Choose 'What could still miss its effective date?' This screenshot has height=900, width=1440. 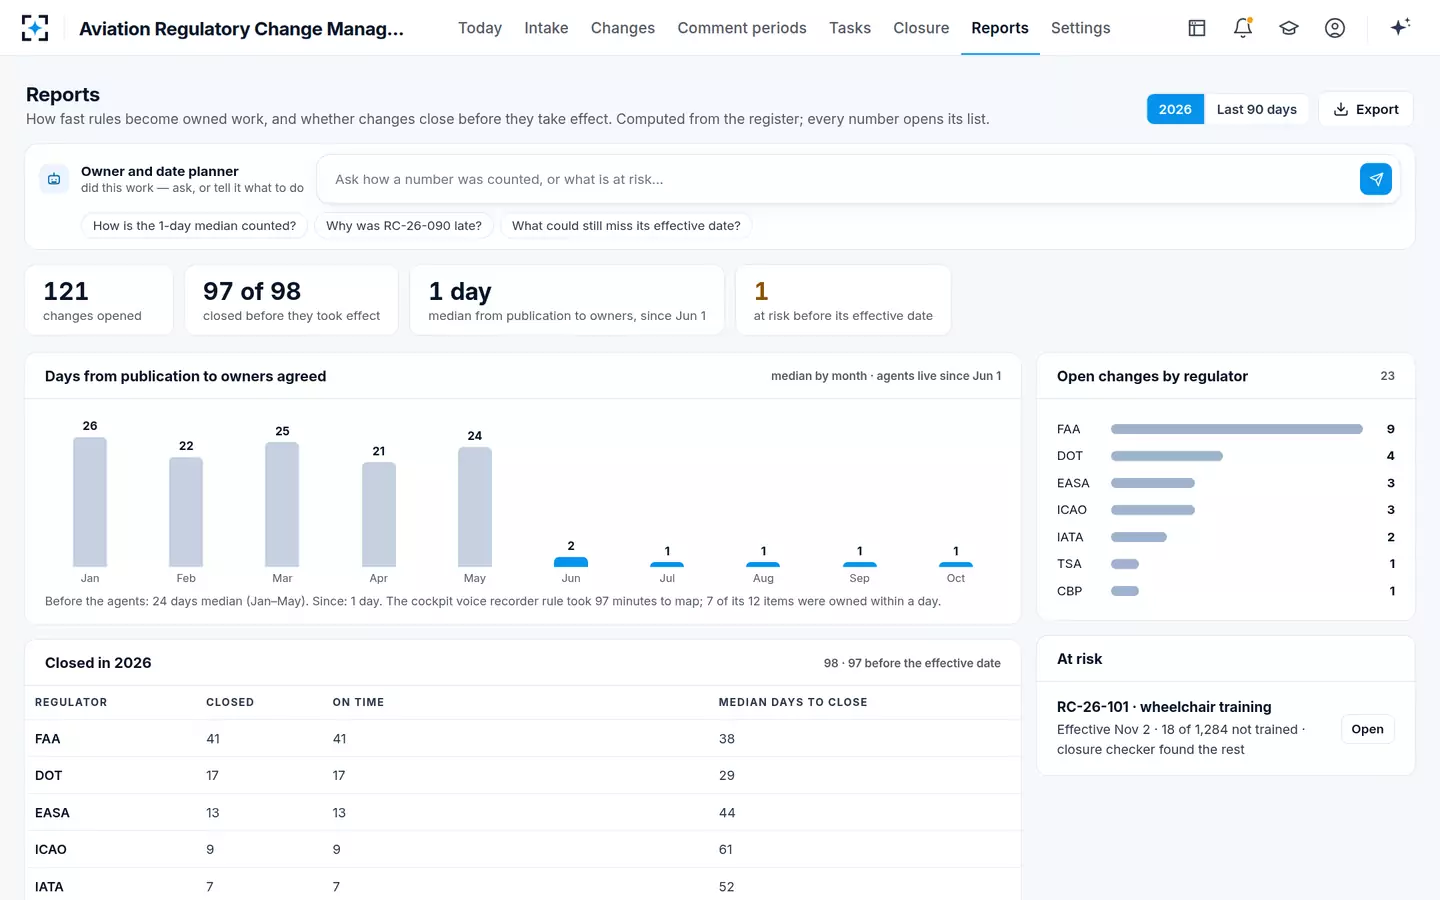[626, 226]
